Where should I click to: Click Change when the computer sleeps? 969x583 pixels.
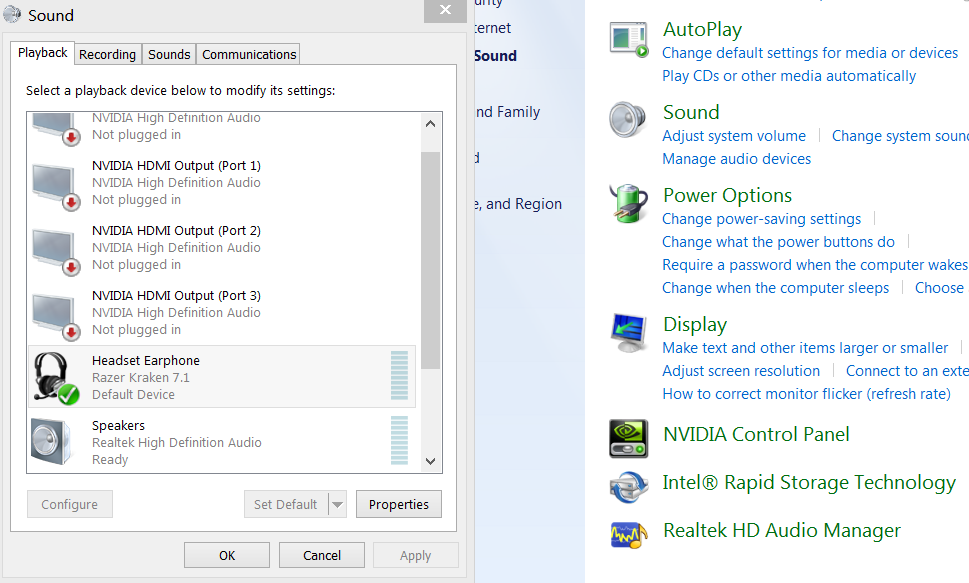(776, 288)
